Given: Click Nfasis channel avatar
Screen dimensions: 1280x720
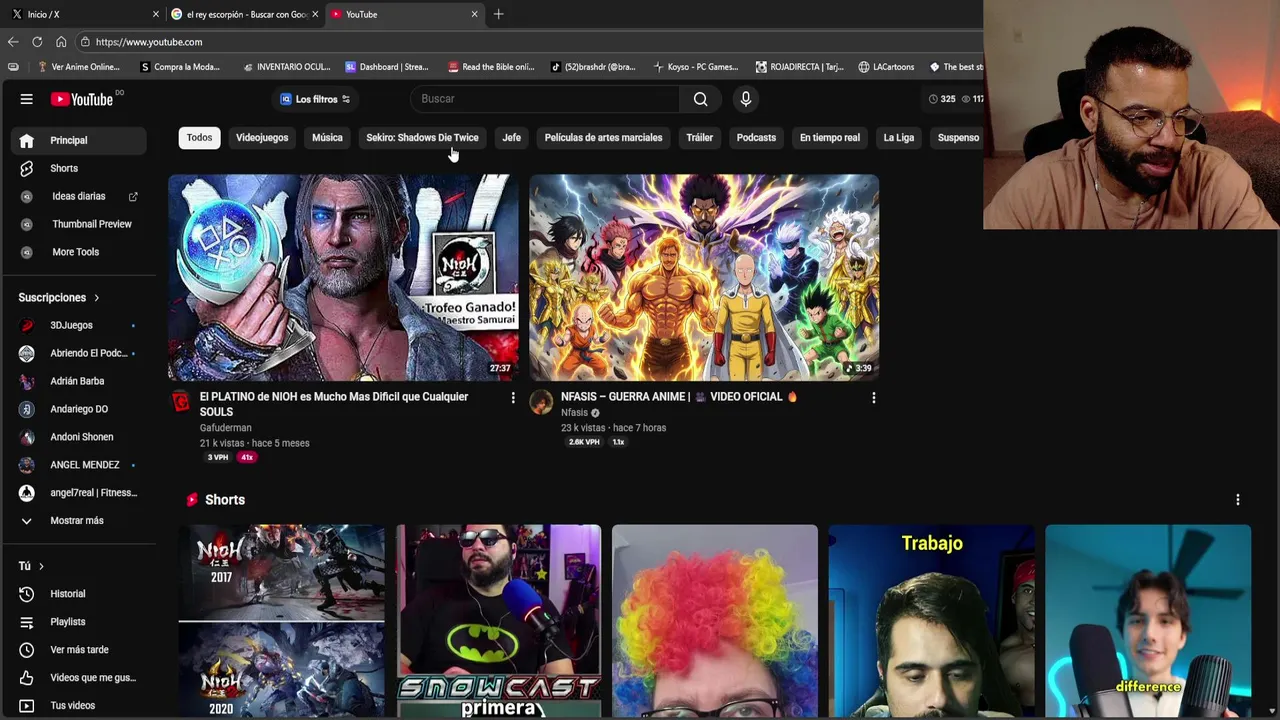Looking at the screenshot, I should (x=541, y=402).
